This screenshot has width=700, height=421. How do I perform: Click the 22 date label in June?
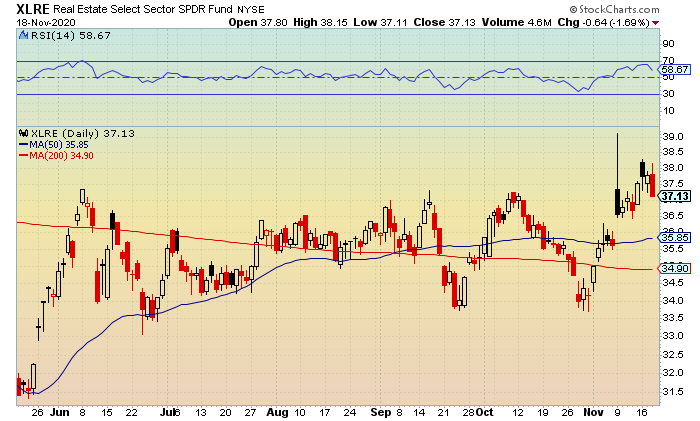[131, 412]
